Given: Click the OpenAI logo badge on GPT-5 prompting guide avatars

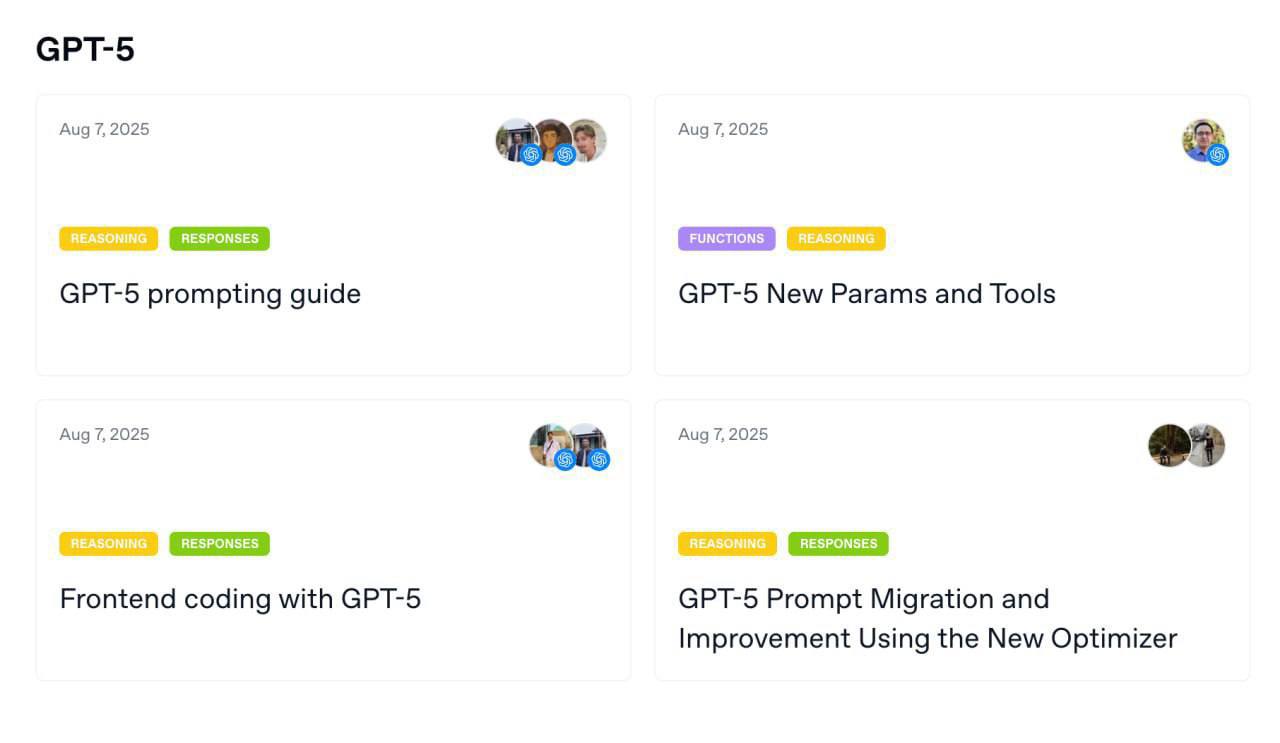Looking at the screenshot, I should click(532, 156).
